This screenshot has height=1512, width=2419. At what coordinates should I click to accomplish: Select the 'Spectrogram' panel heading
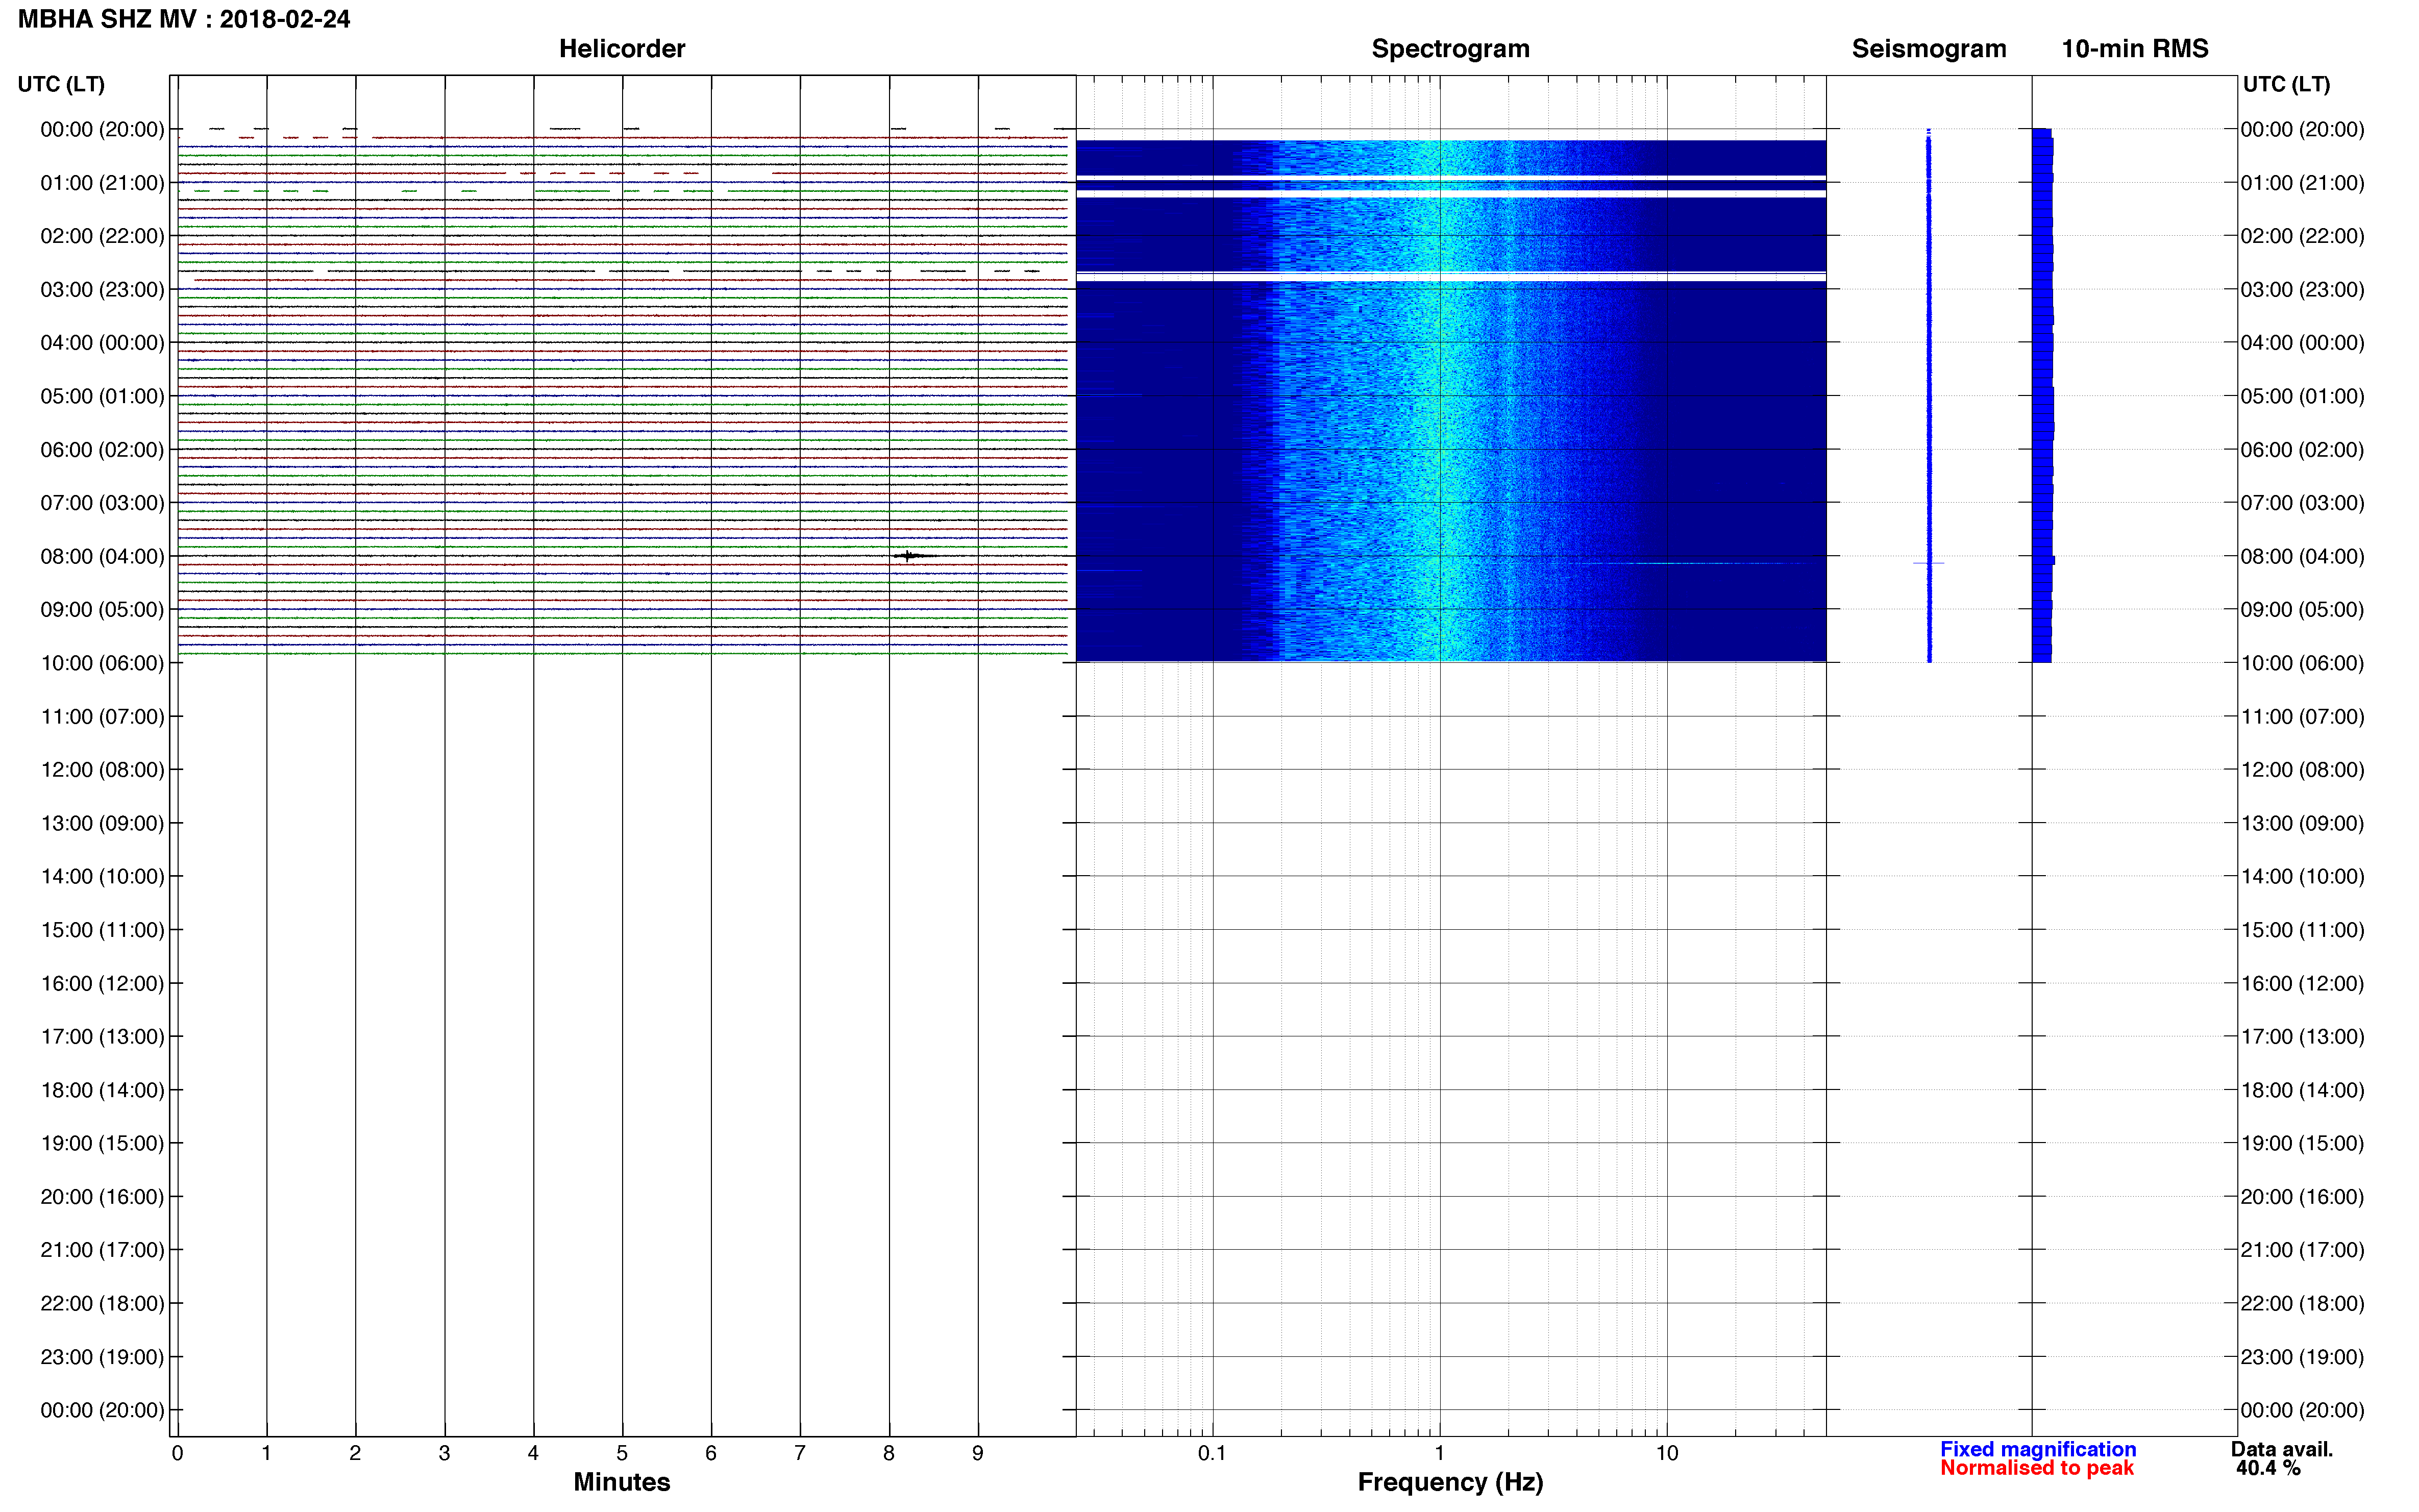tap(1450, 49)
